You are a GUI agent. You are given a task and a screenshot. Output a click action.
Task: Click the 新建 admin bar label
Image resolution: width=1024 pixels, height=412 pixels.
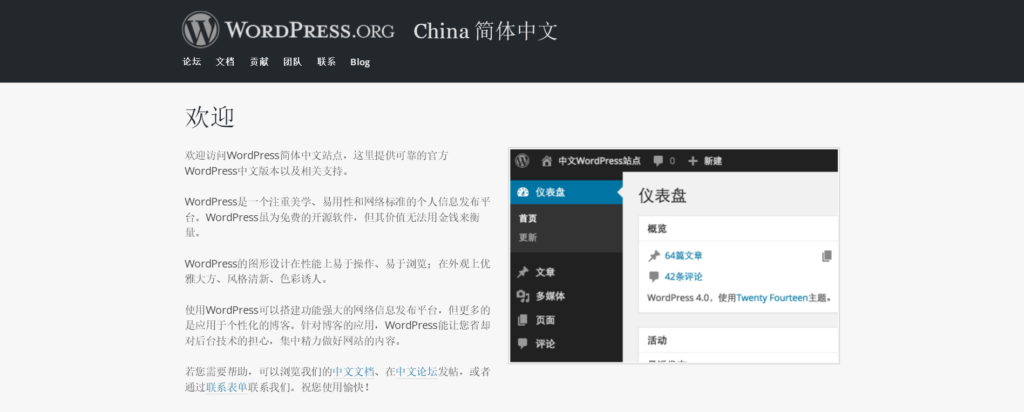tap(712, 161)
